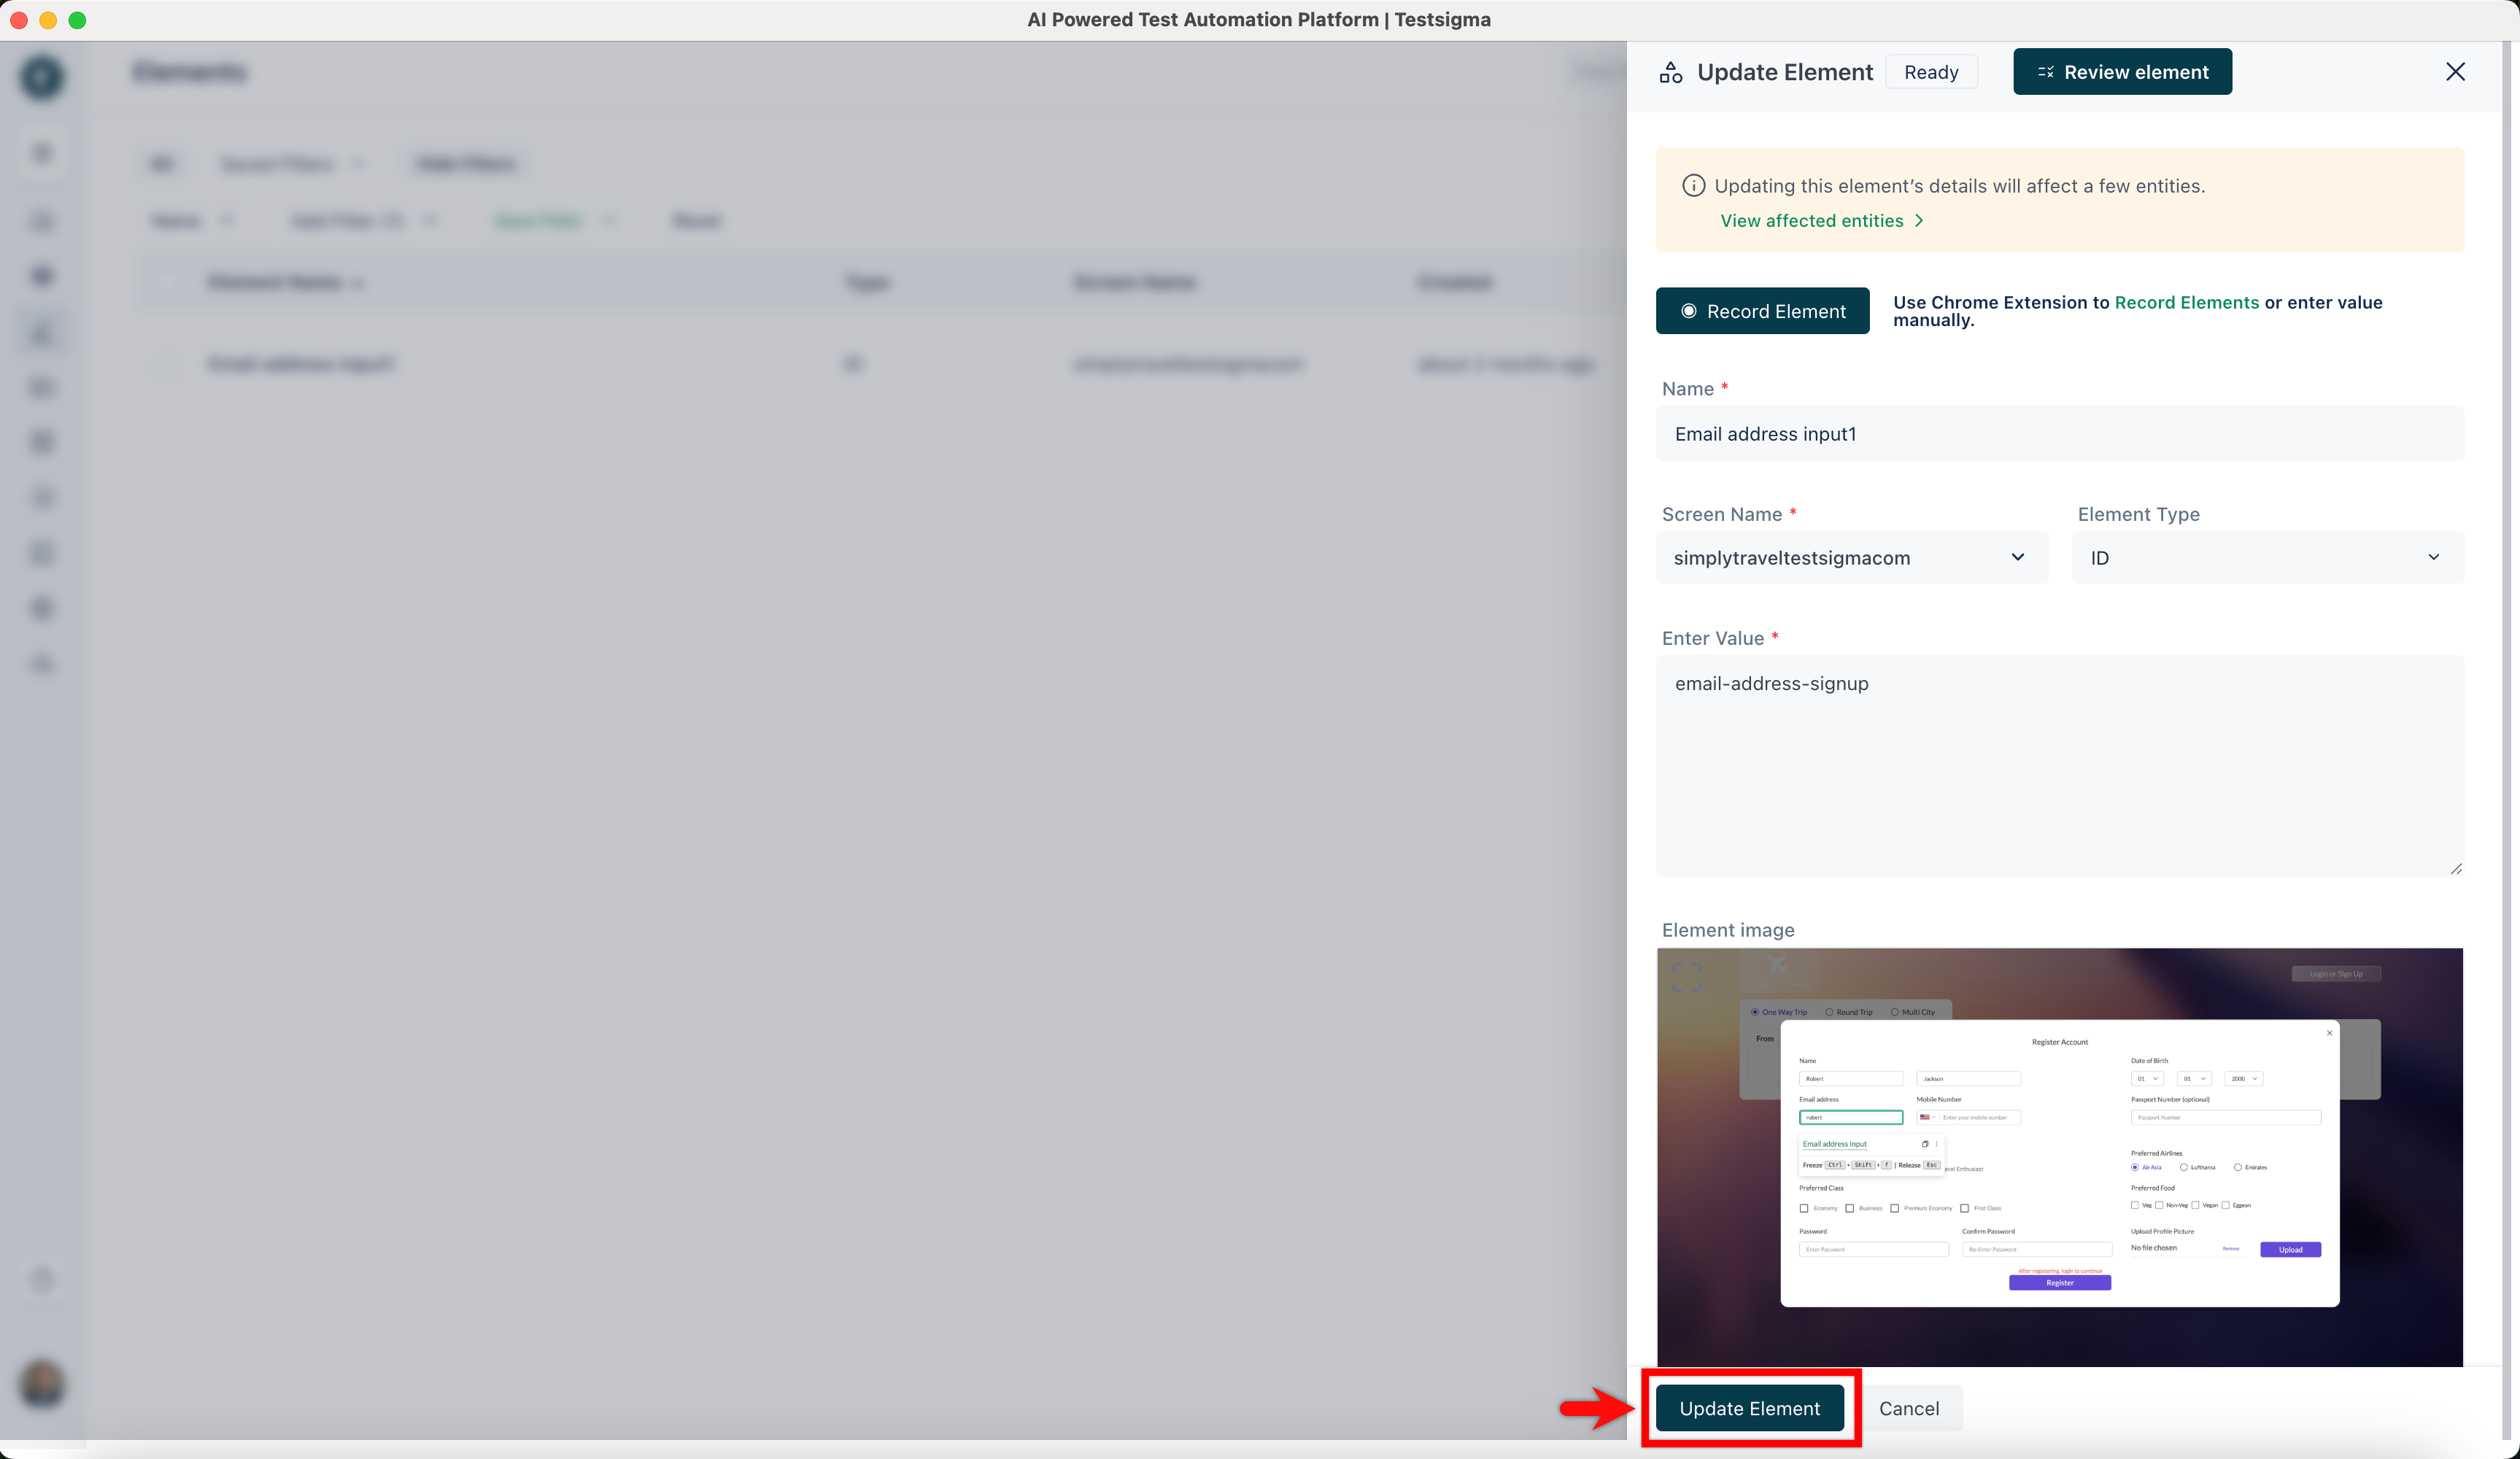Click the Review element button
Image resolution: width=2520 pixels, height=1459 pixels.
click(x=2122, y=72)
